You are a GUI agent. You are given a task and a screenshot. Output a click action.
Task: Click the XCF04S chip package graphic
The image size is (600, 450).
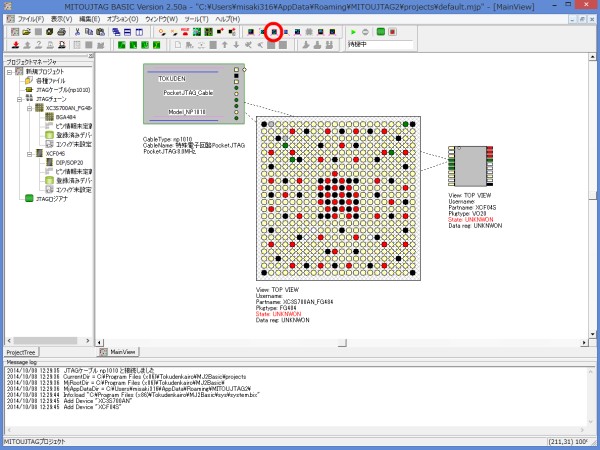pos(467,159)
